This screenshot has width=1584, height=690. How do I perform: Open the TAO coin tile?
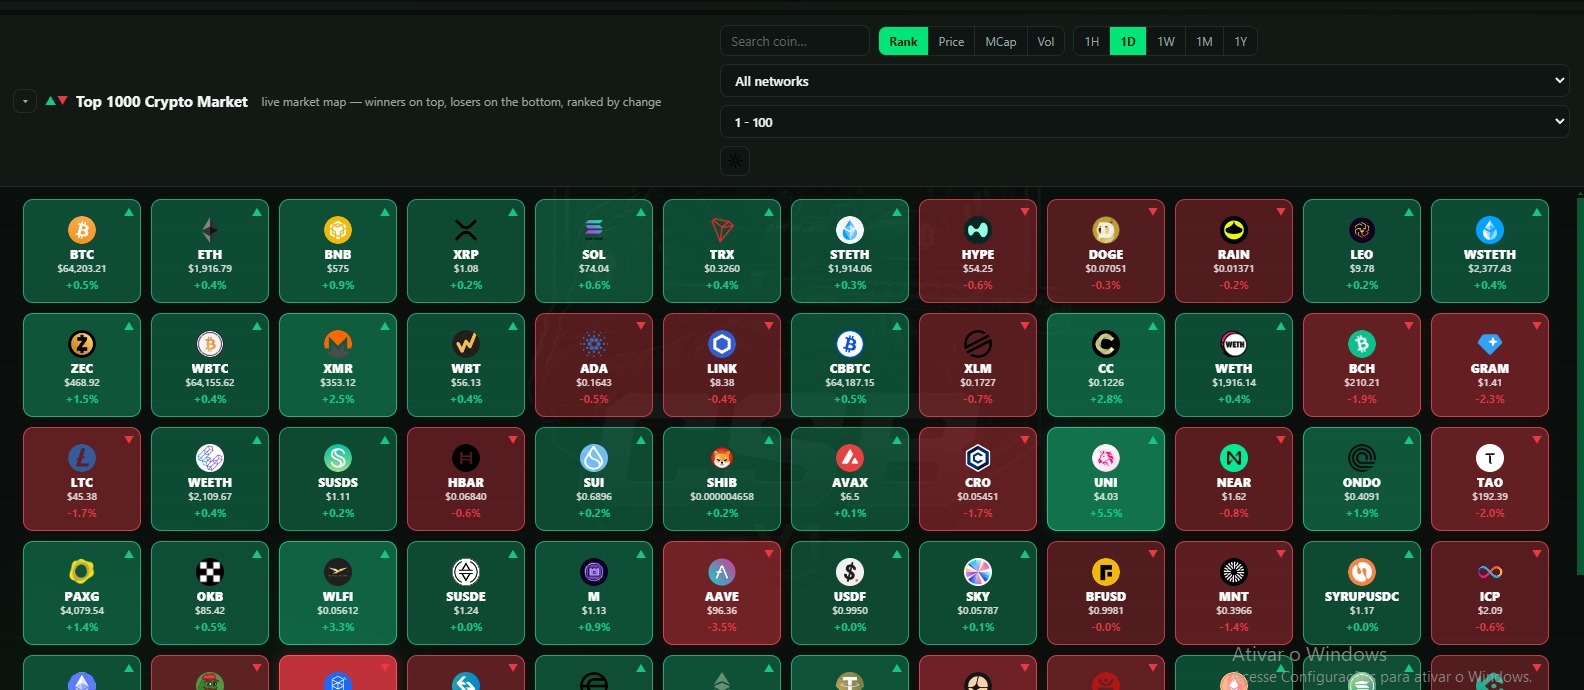pyautogui.click(x=1490, y=479)
